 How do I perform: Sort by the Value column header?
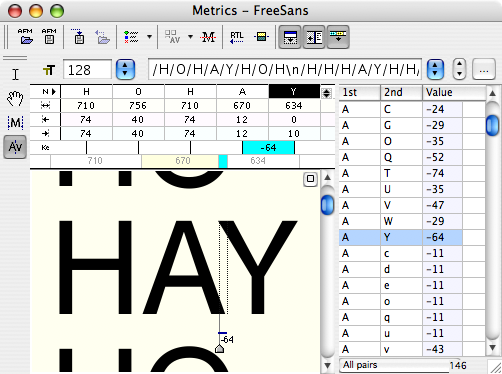point(454,92)
